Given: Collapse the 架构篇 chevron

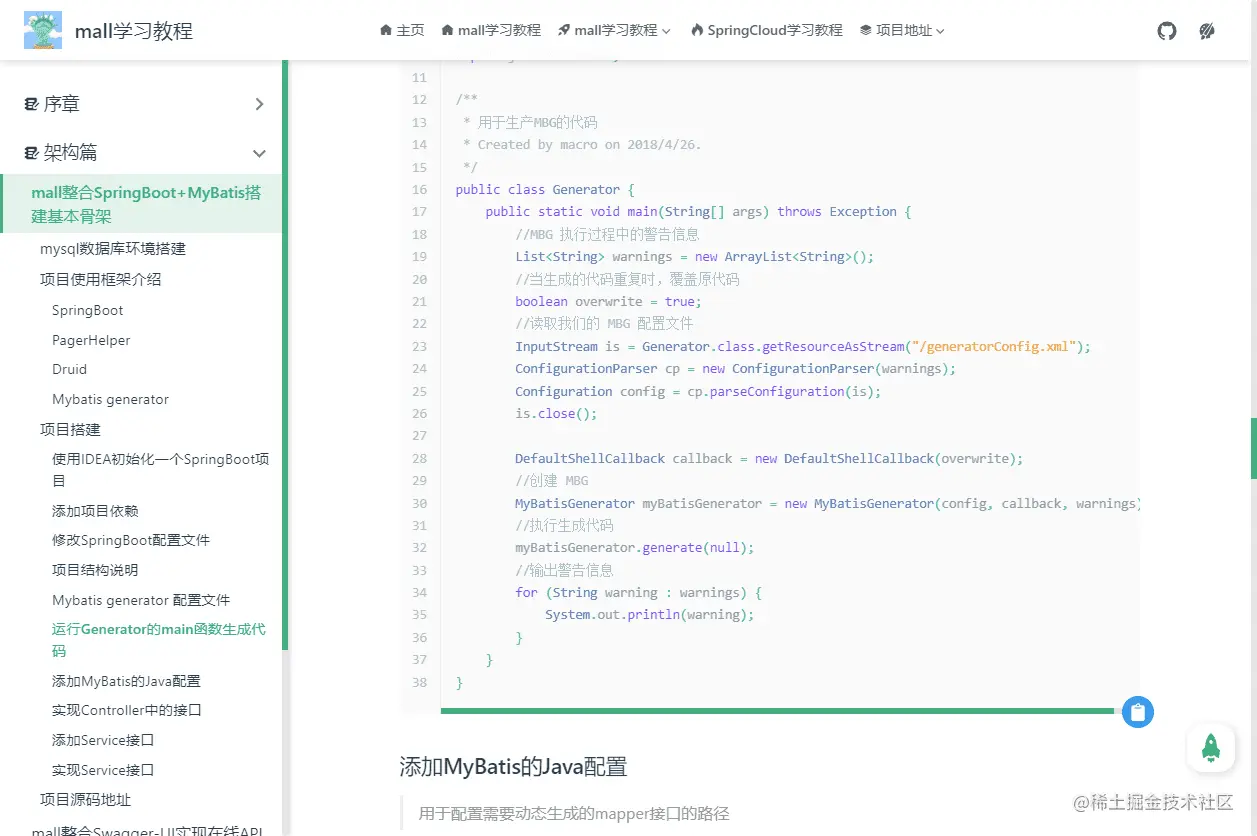Looking at the screenshot, I should click(x=259, y=153).
